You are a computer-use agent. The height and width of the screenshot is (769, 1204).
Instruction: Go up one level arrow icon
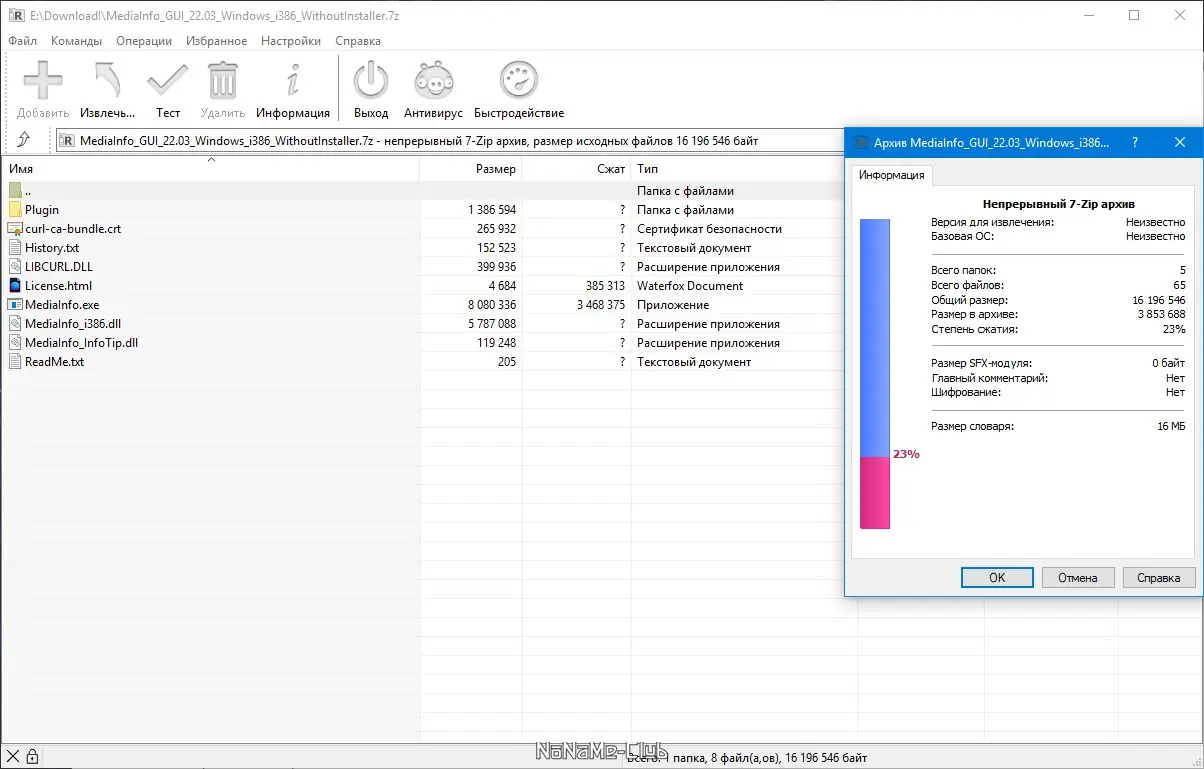[x=24, y=140]
